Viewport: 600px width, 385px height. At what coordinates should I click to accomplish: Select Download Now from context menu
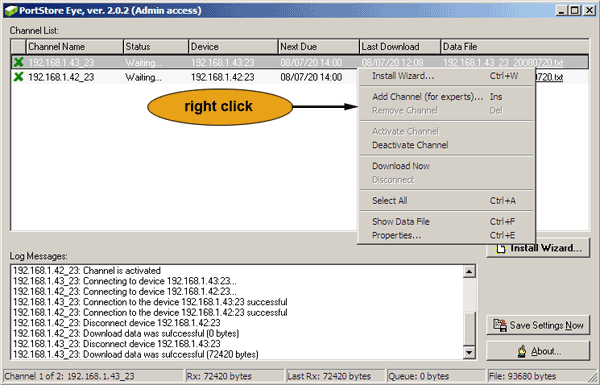(445, 166)
